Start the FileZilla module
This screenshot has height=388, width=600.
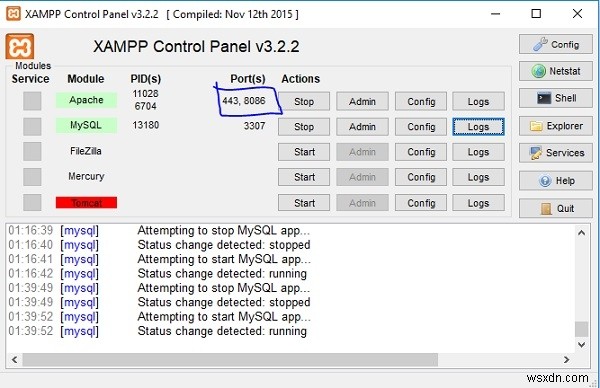pyautogui.click(x=304, y=152)
